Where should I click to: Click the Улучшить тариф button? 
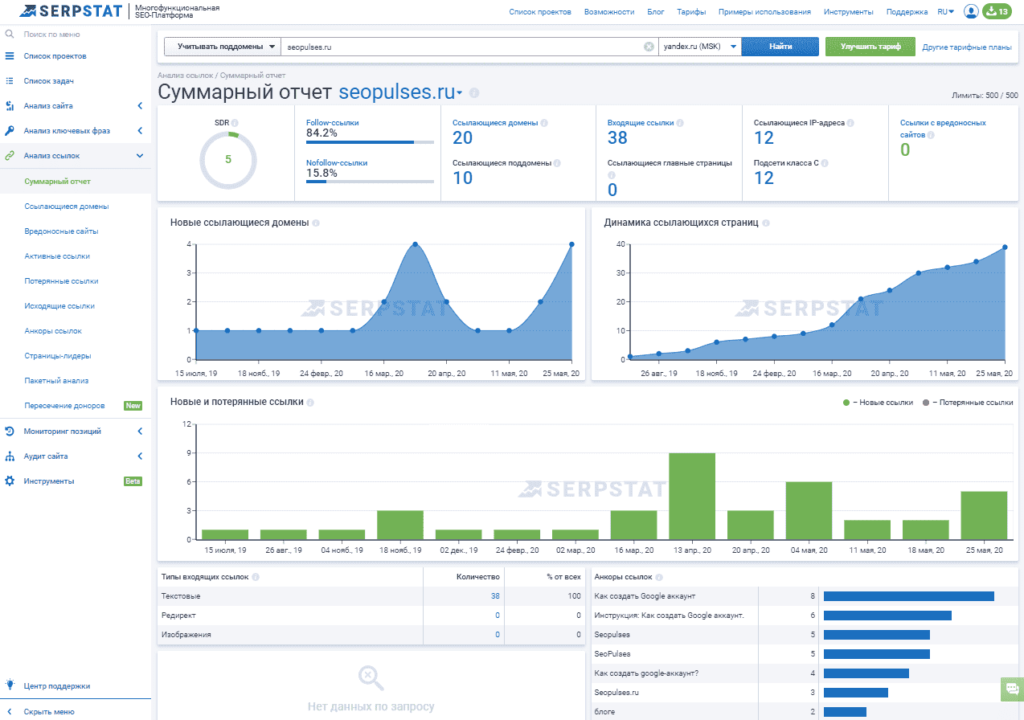click(x=870, y=46)
